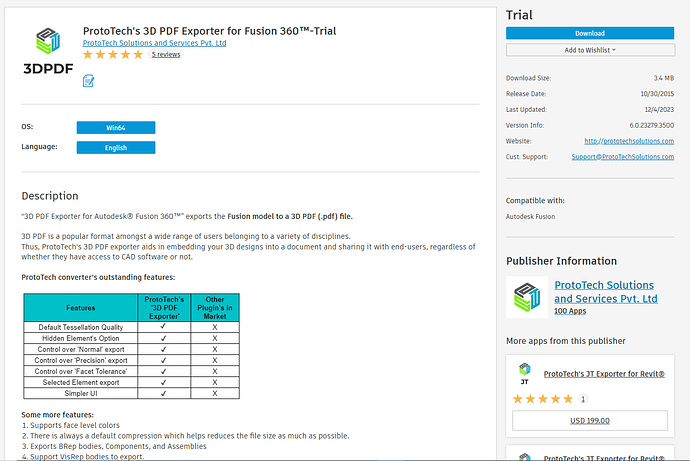This screenshot has height=461, width=690.
Task: Click the five-star rating under the app title
Action: point(113,55)
